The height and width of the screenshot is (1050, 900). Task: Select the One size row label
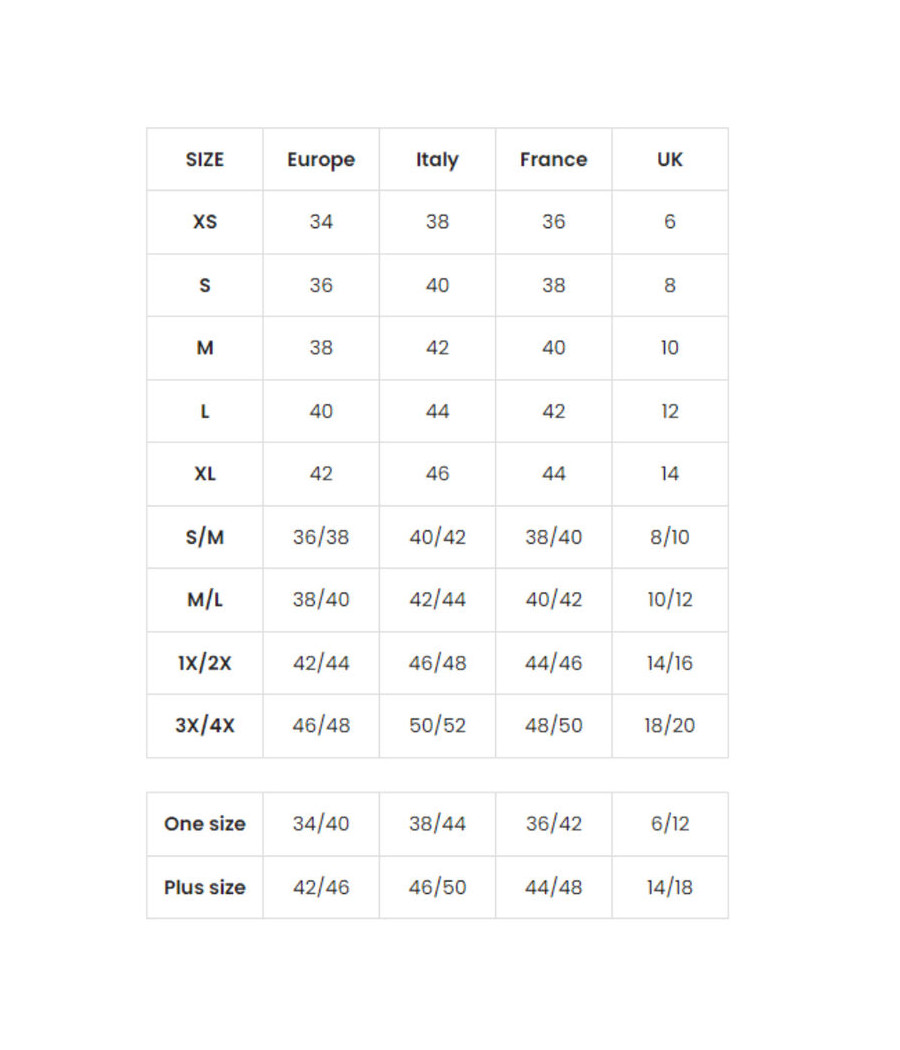pos(205,824)
